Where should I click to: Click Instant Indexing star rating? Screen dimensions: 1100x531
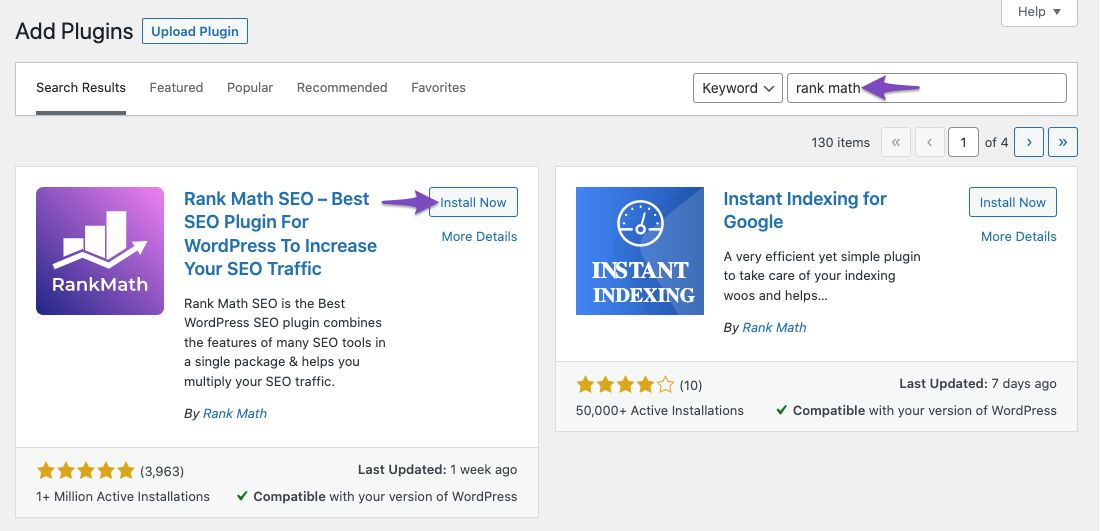(625, 384)
